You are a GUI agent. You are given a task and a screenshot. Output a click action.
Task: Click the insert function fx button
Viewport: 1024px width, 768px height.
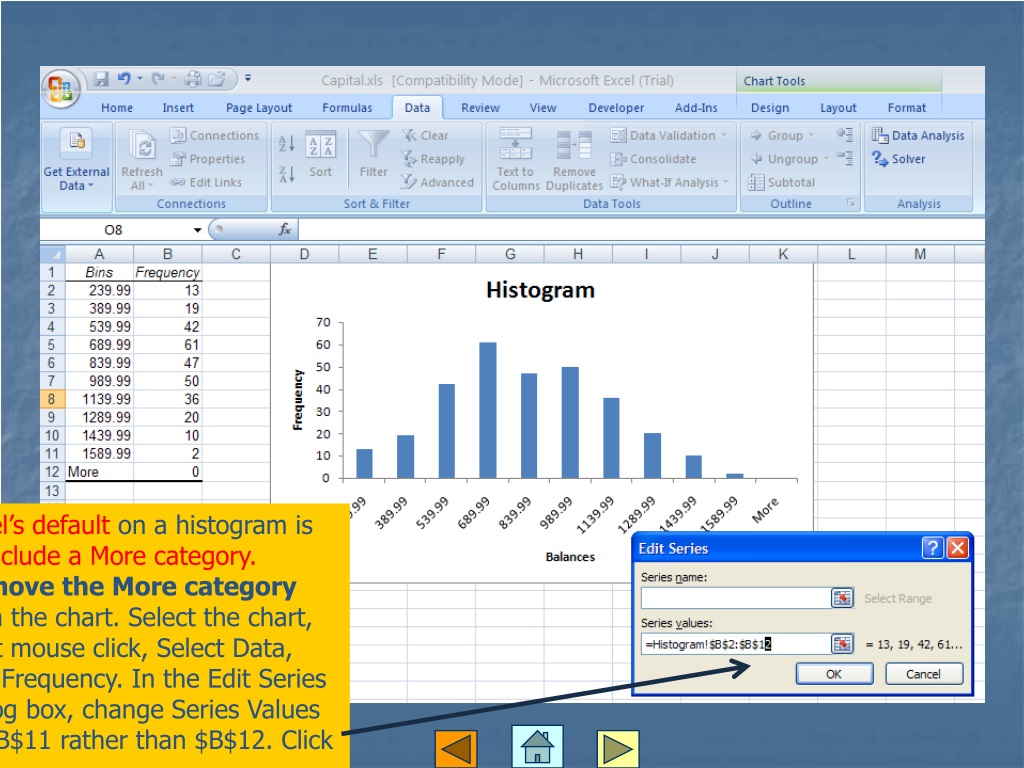coord(285,229)
